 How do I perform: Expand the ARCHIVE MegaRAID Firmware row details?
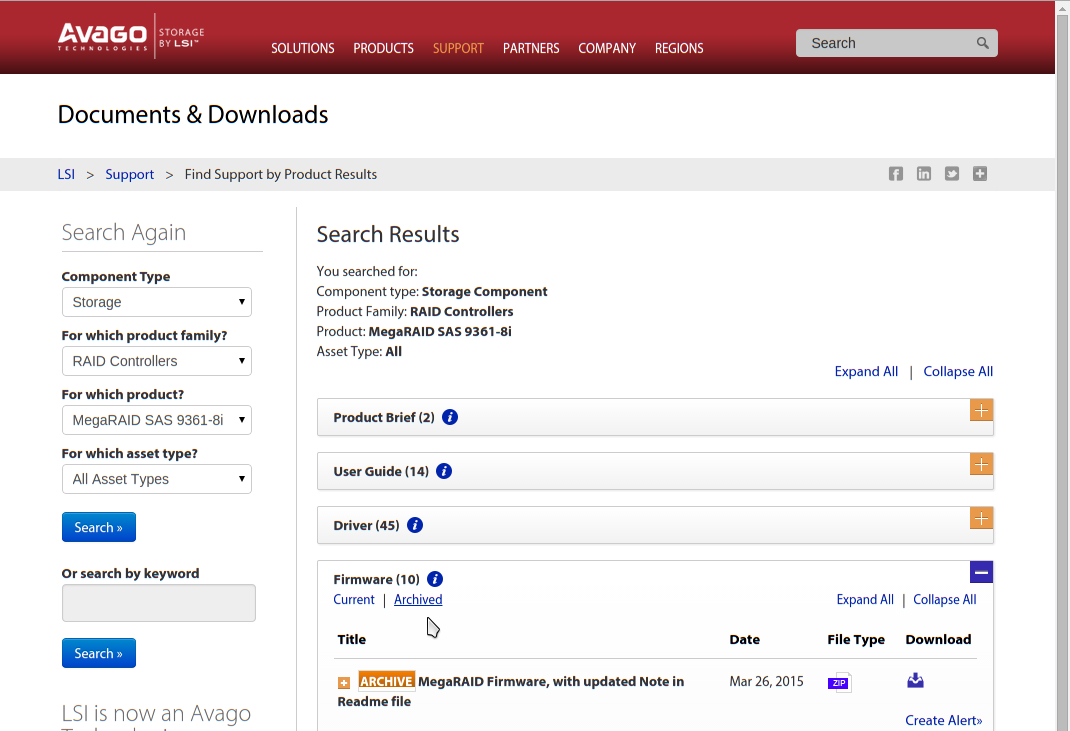click(x=344, y=683)
